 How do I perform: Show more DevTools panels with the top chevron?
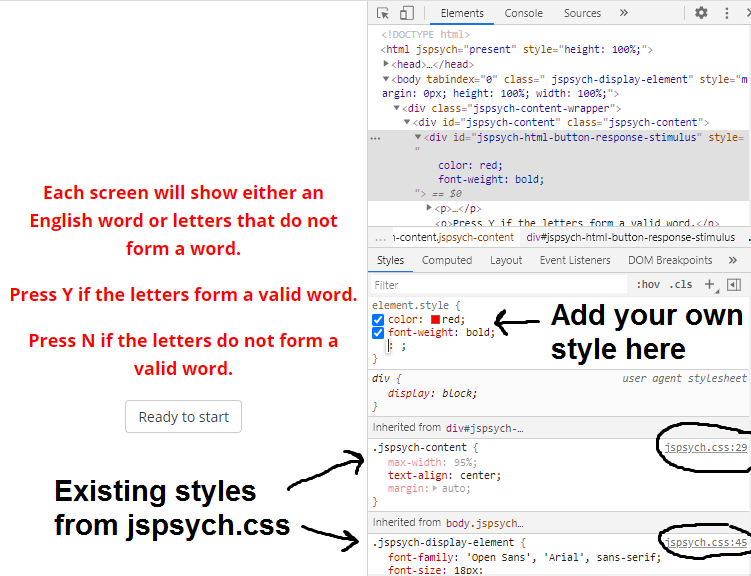coord(624,13)
